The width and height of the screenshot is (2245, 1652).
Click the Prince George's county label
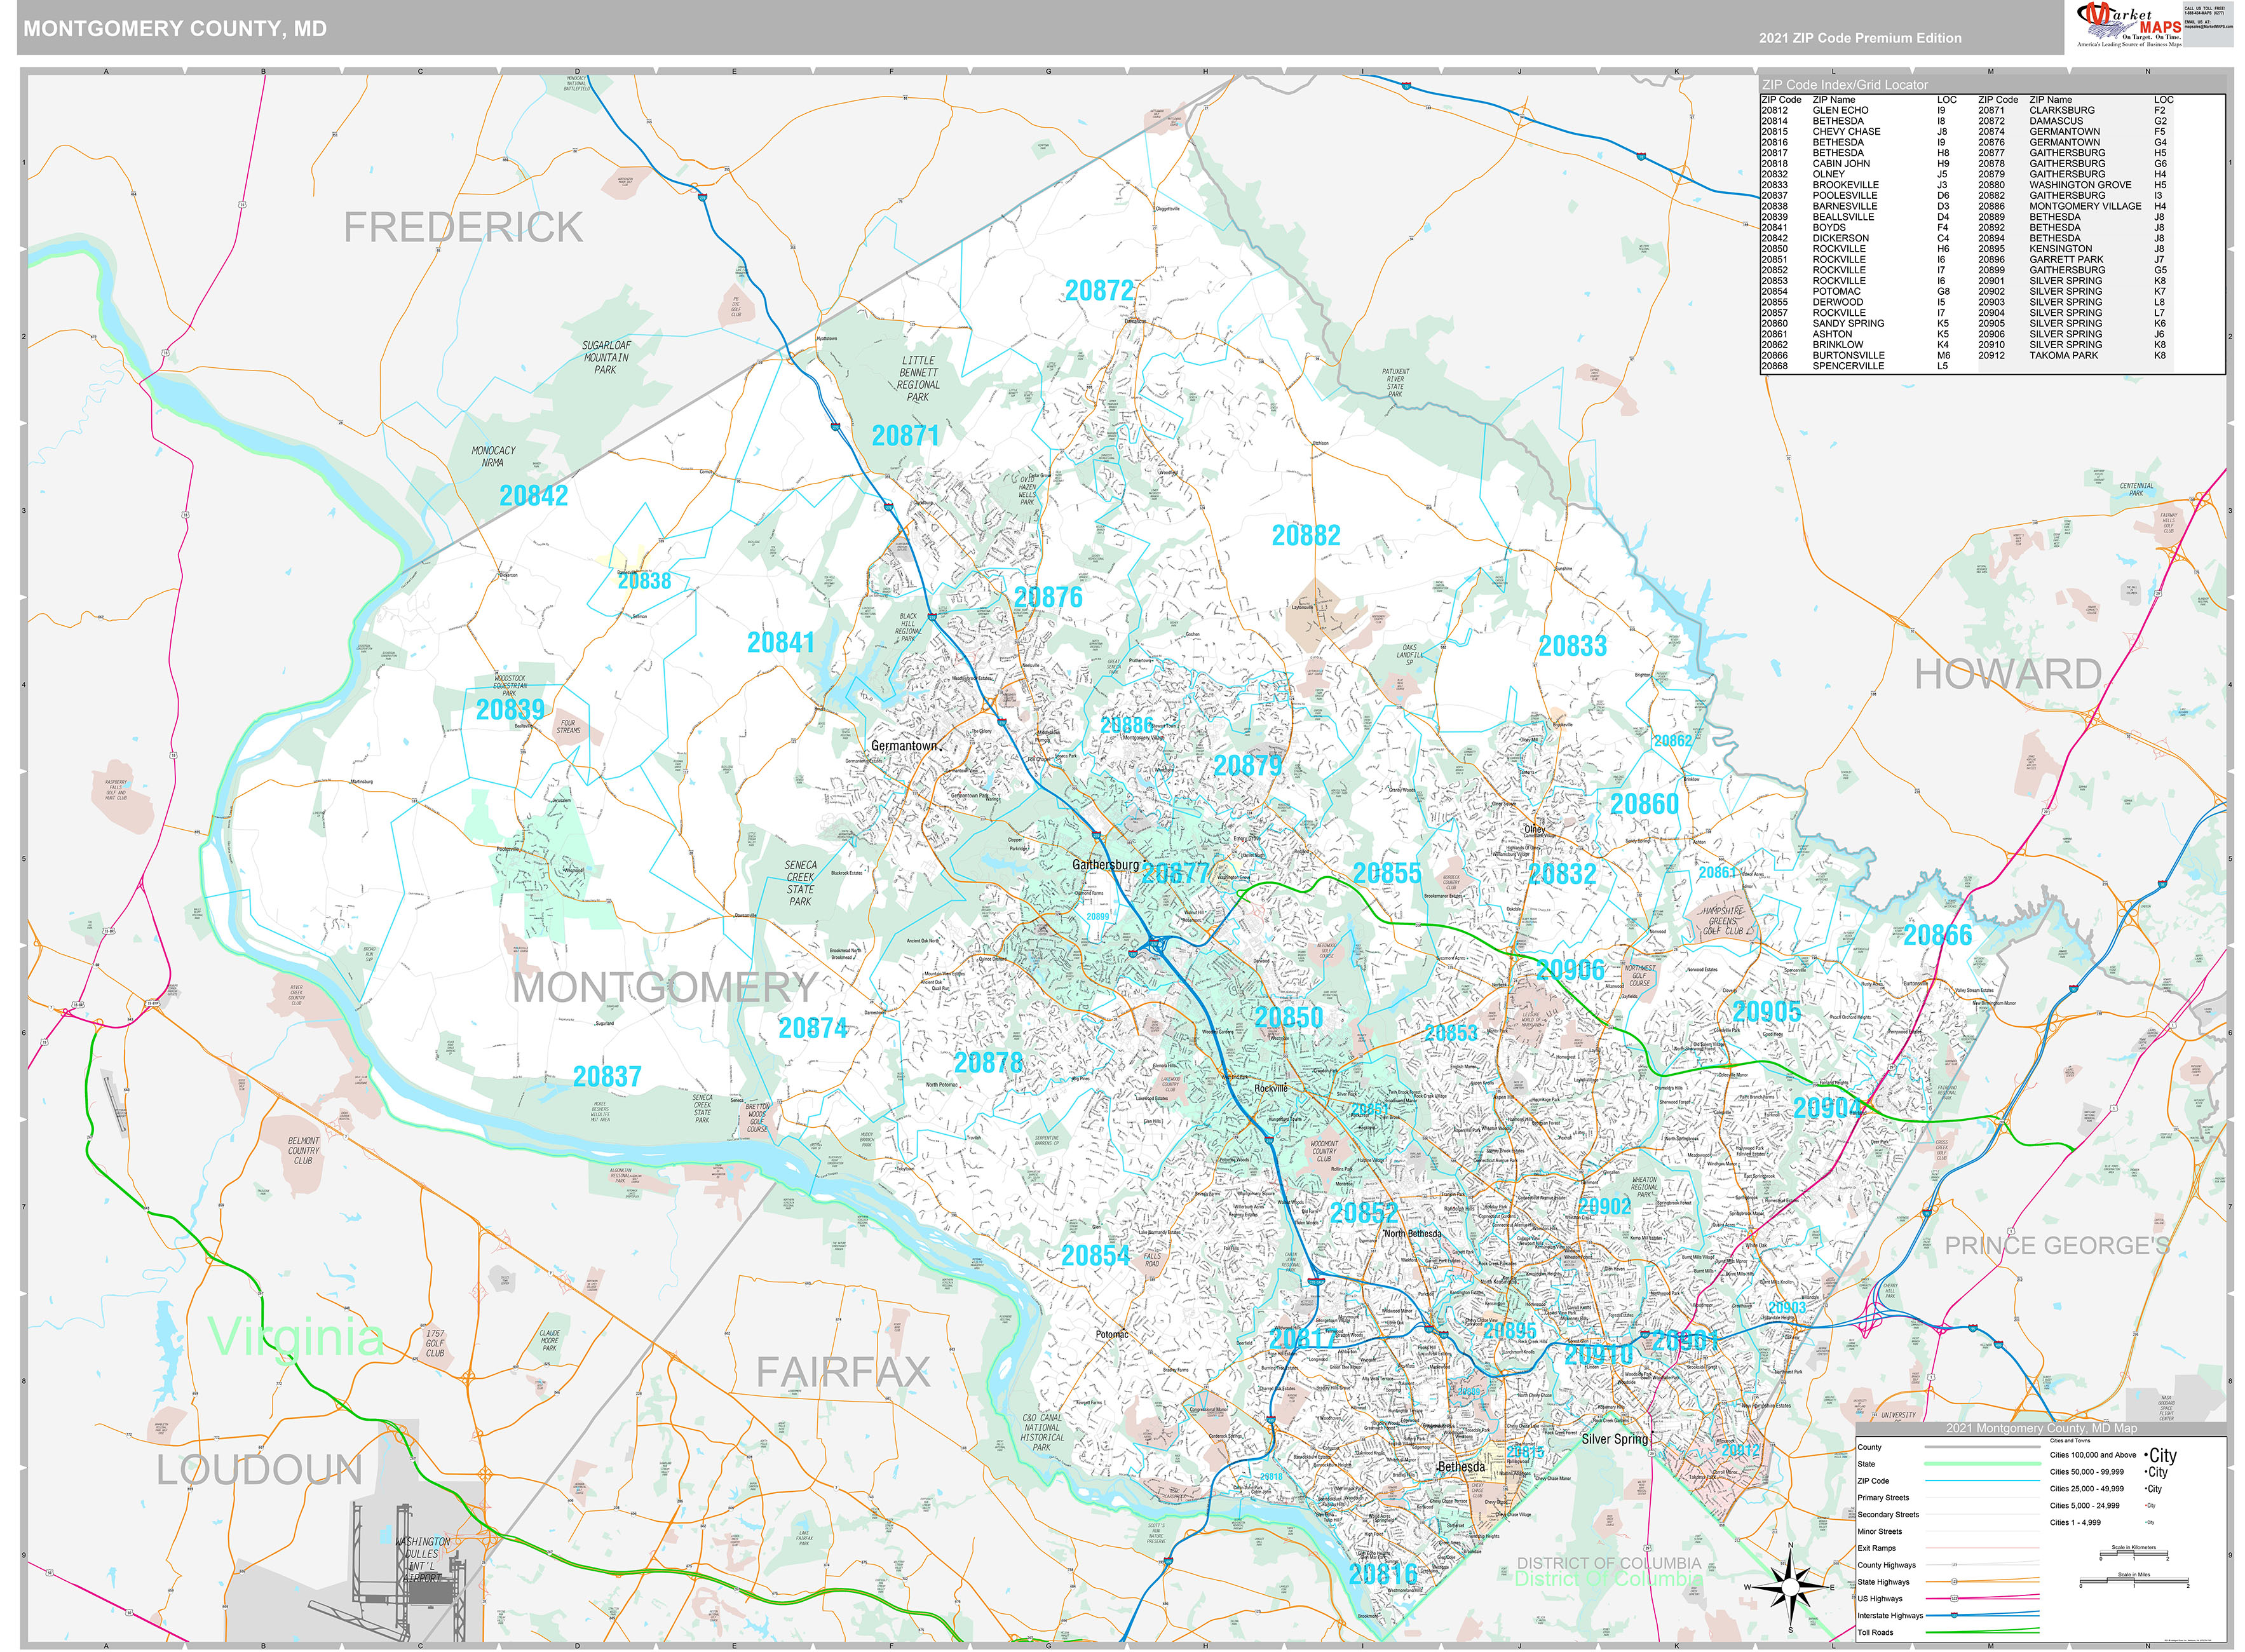click(2057, 1245)
